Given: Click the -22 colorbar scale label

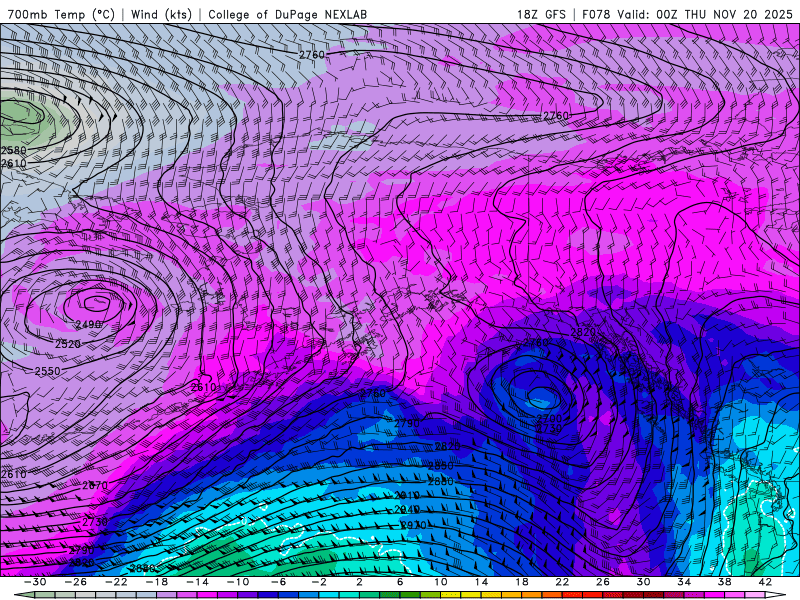Looking at the screenshot, I should [x=116, y=582].
